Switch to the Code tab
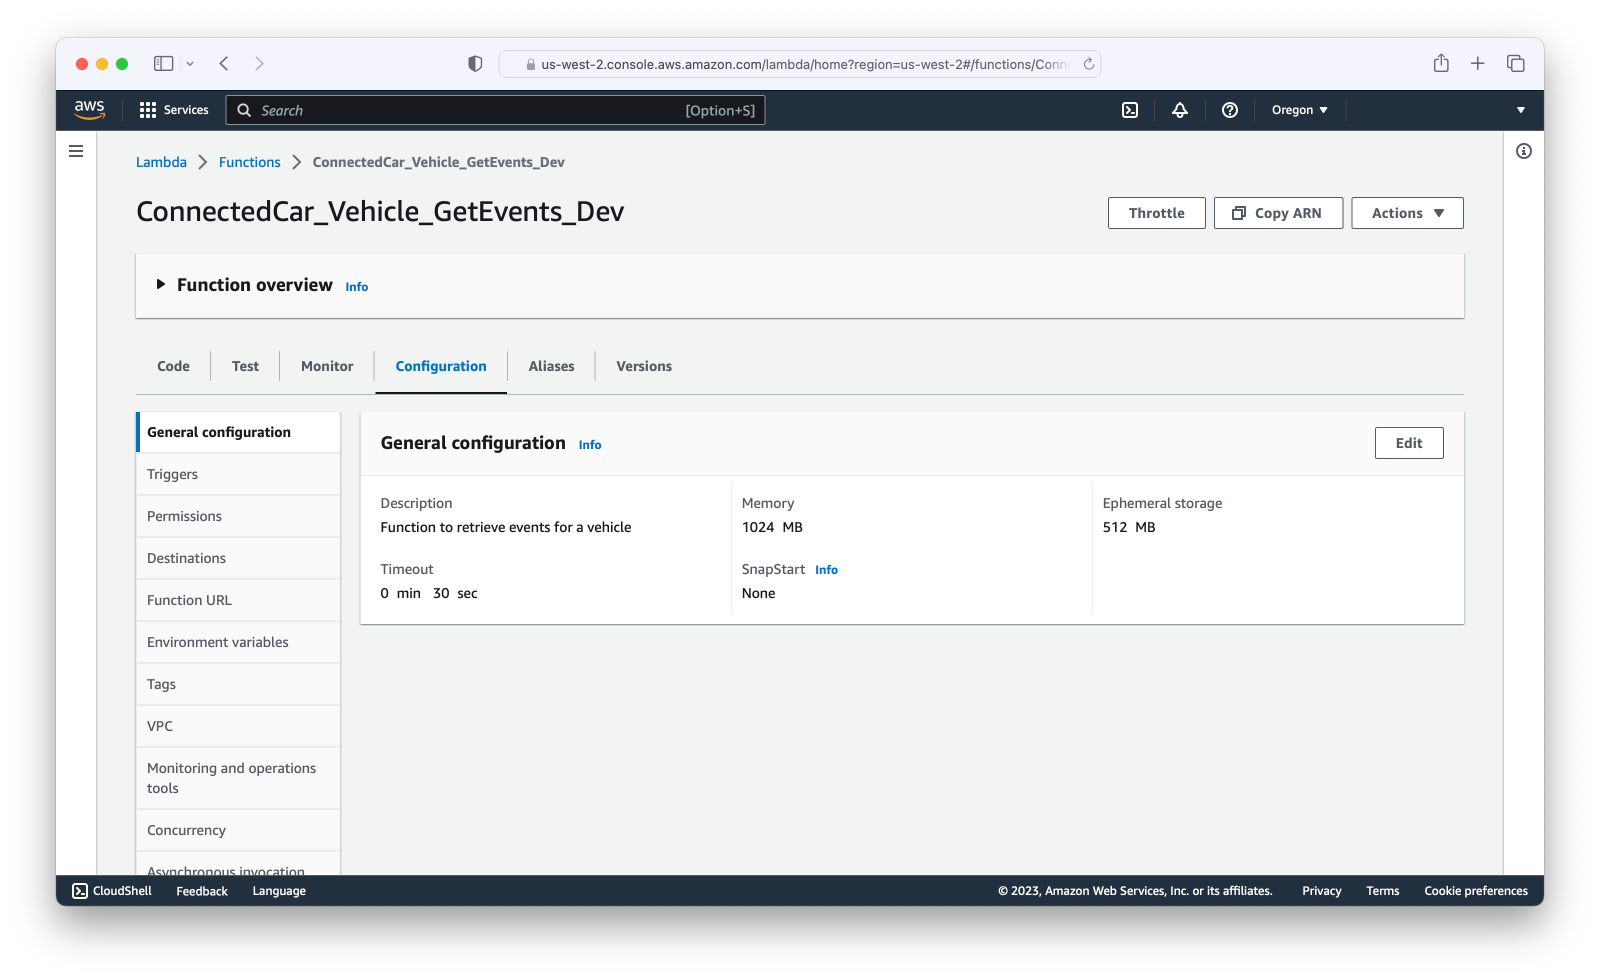The height and width of the screenshot is (980, 1600). click(173, 366)
